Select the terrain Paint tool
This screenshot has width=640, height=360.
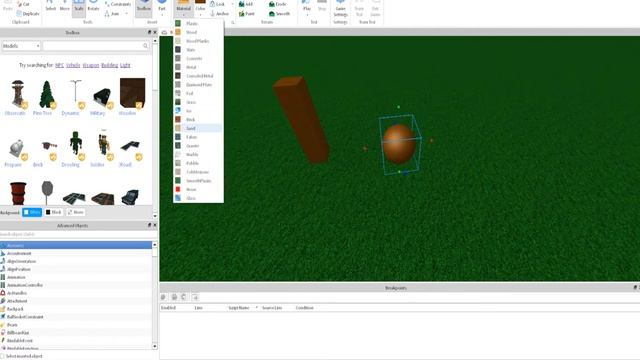[x=247, y=13]
